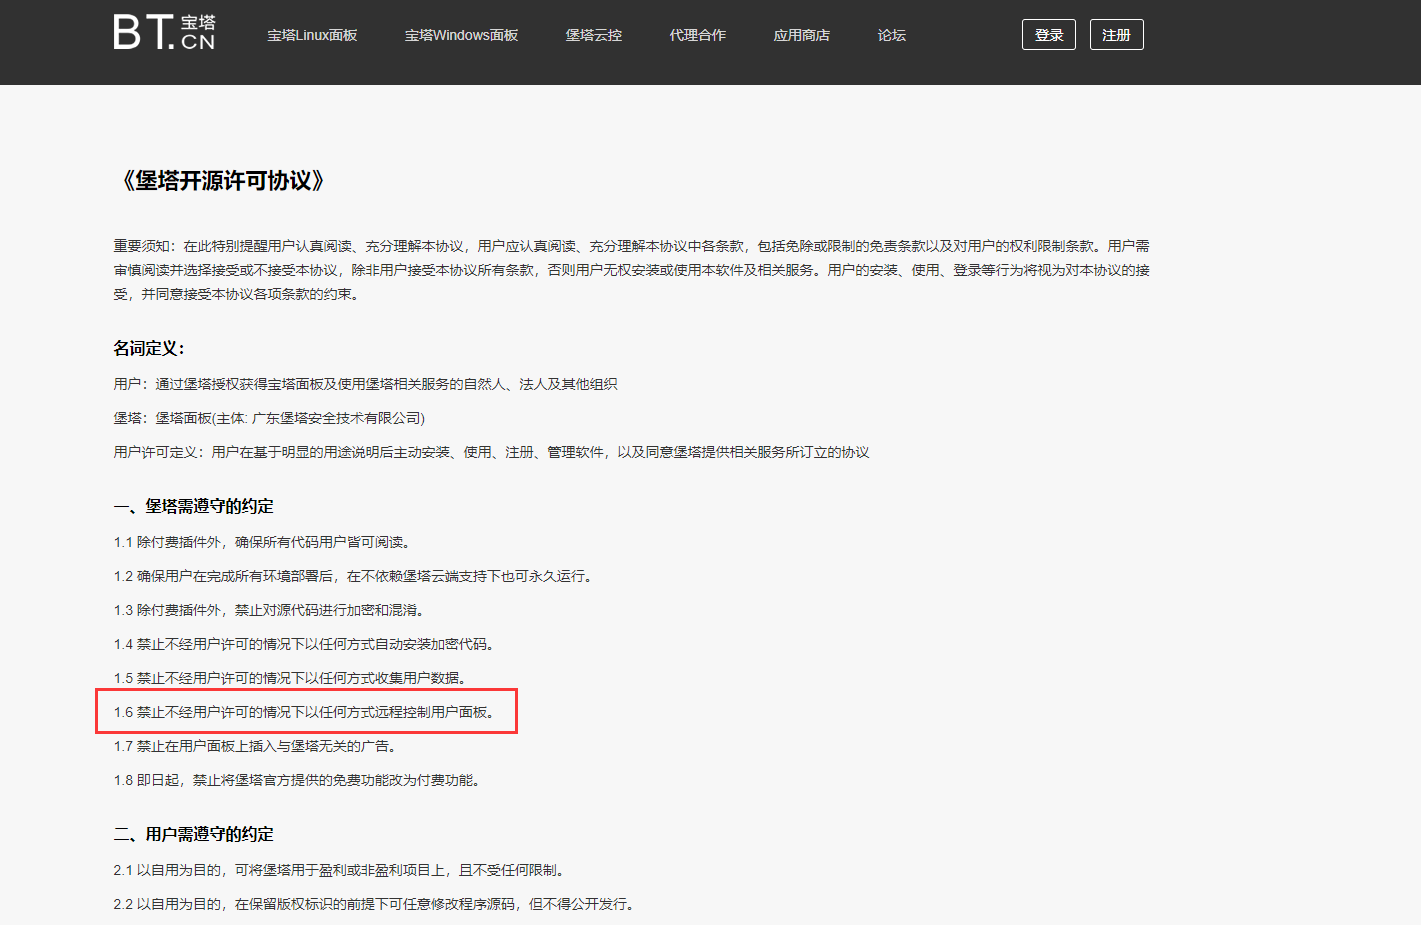Open the 宝塔Linux面板 menu item
Screen dimensions: 1421x925
coord(312,35)
